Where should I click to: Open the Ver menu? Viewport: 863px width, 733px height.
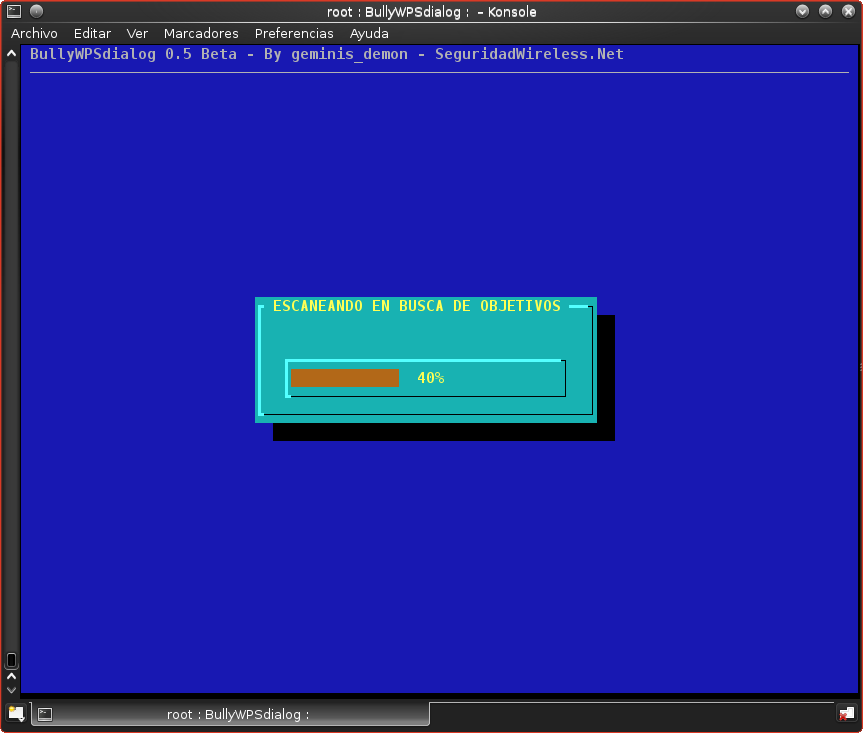(x=137, y=33)
